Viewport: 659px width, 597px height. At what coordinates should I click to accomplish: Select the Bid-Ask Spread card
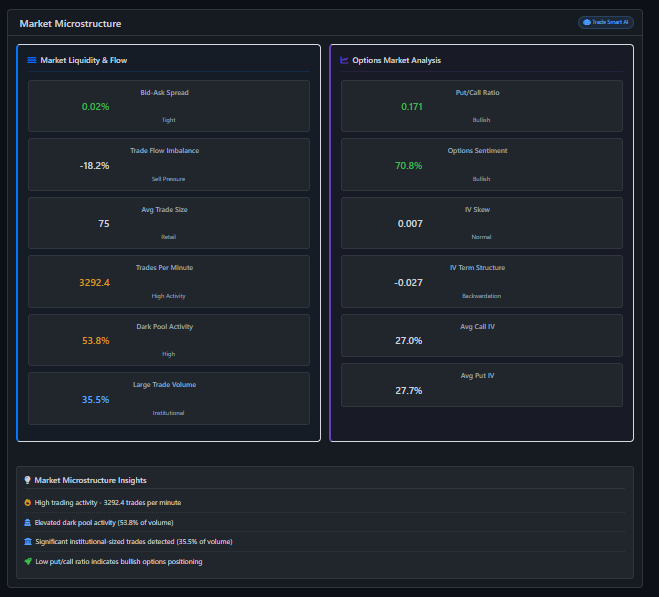pyautogui.click(x=168, y=106)
